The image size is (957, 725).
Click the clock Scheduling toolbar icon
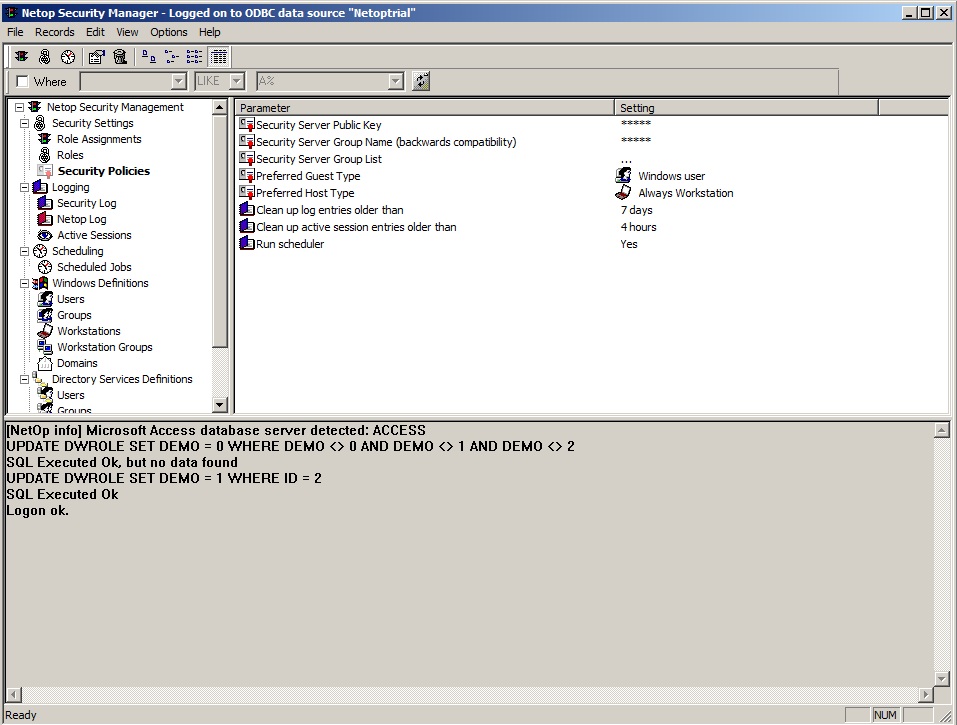click(68, 57)
